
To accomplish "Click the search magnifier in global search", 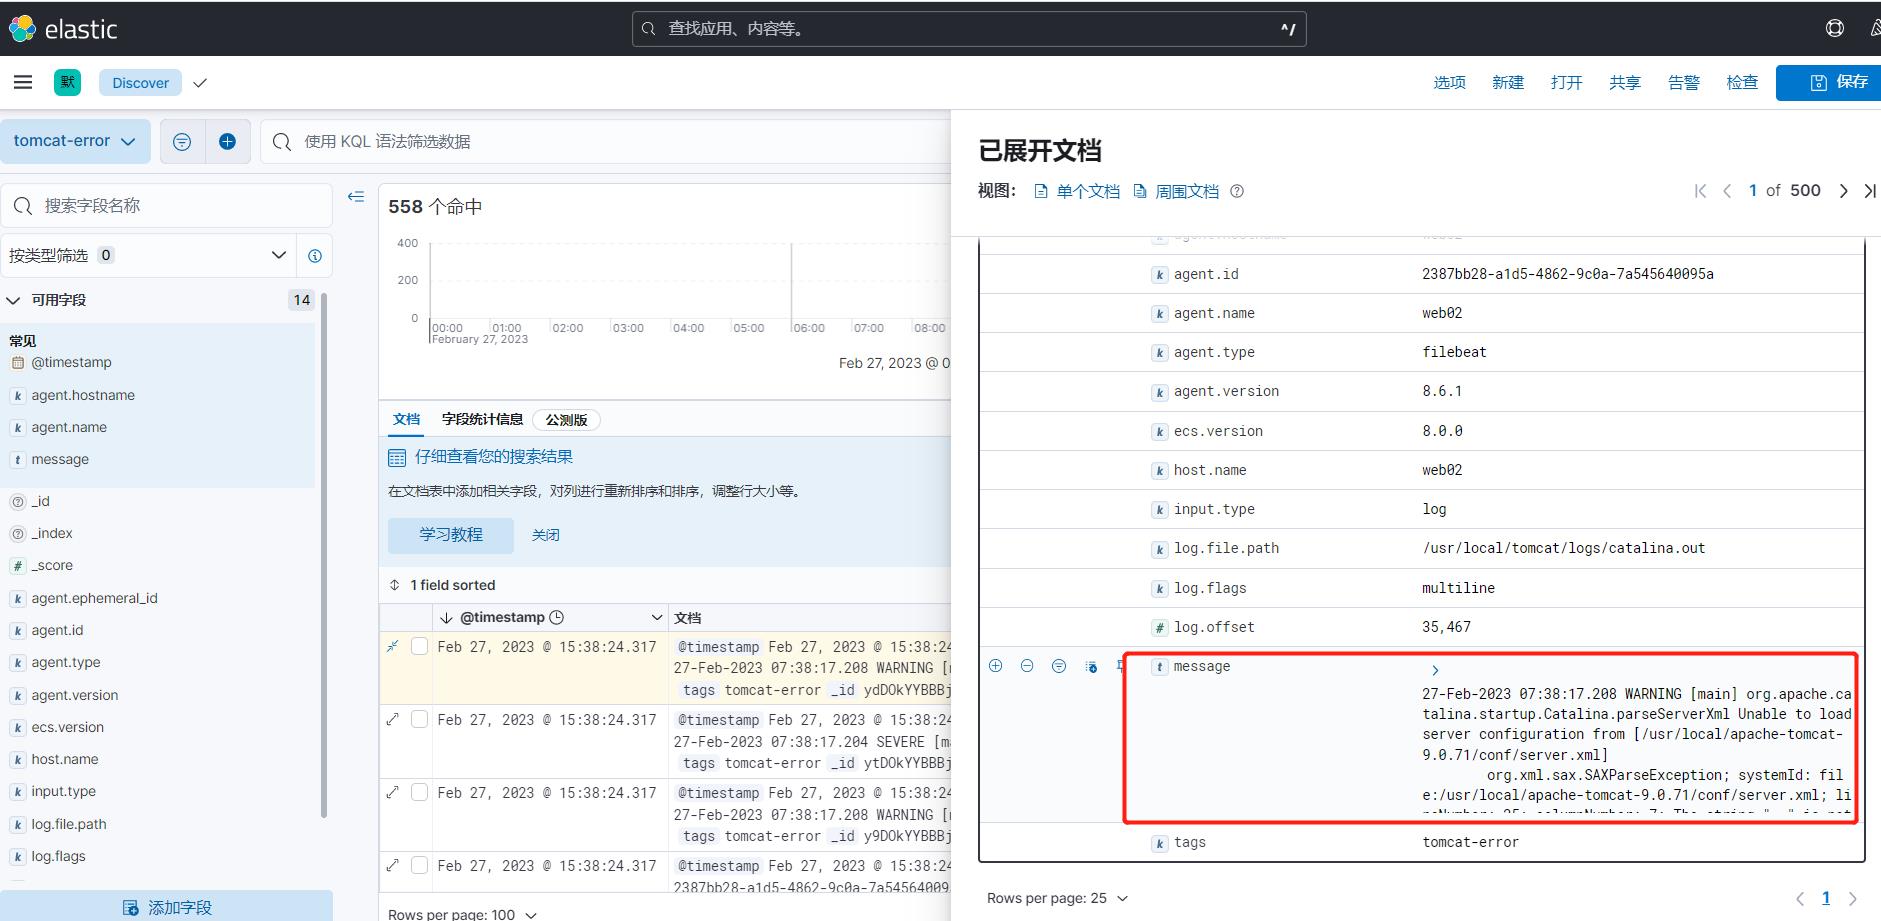I will click(x=649, y=29).
